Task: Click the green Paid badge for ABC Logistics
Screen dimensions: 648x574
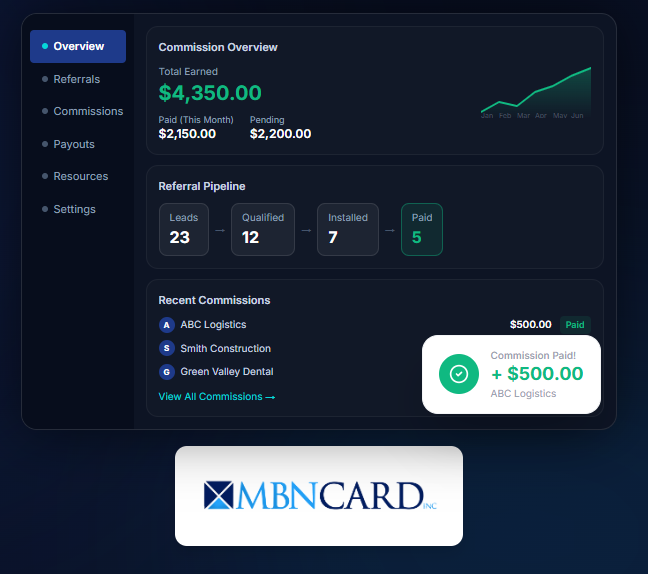Action: [575, 325]
